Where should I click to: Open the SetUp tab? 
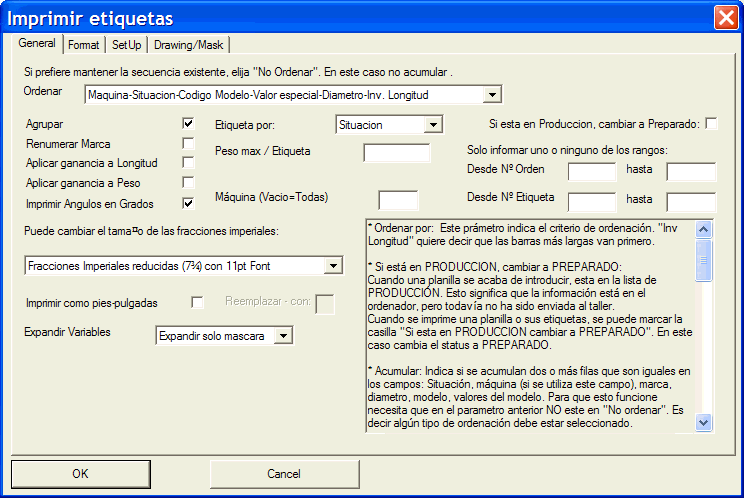tap(126, 45)
